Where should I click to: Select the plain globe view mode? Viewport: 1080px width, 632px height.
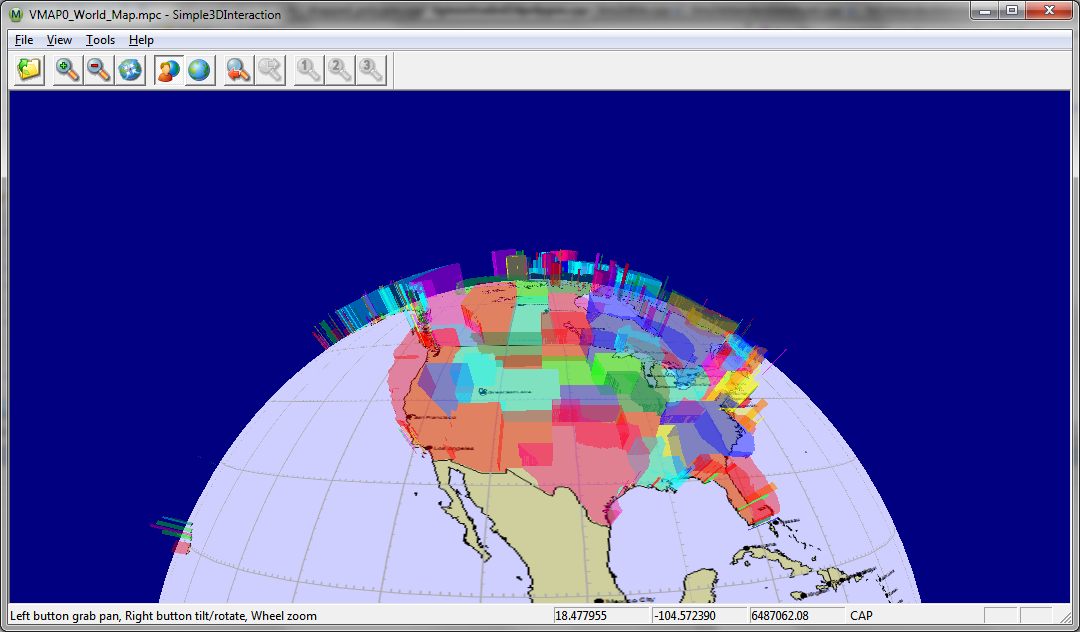click(x=200, y=70)
